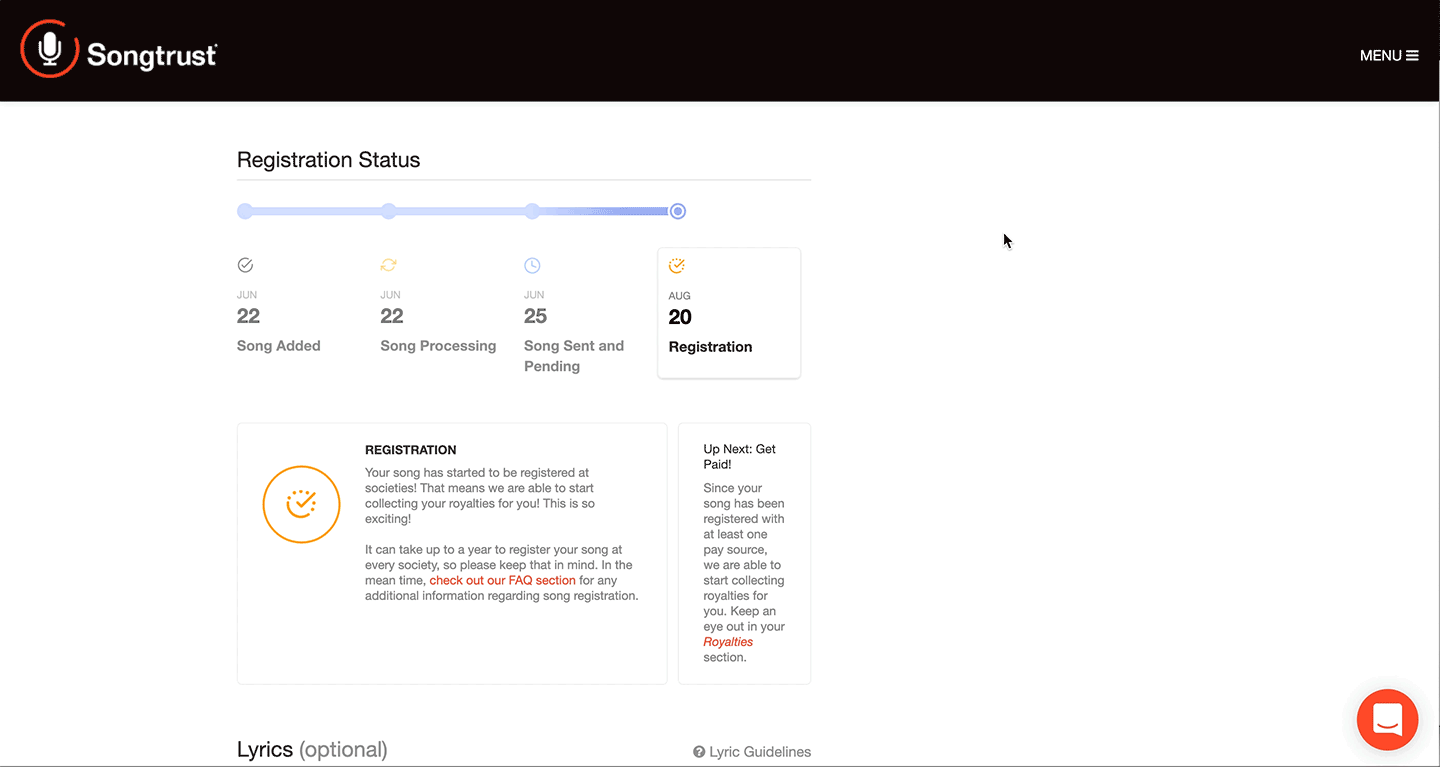Click the 'Up Next: Get Paid!' heading
The image size is (1440, 767).
[740, 457]
